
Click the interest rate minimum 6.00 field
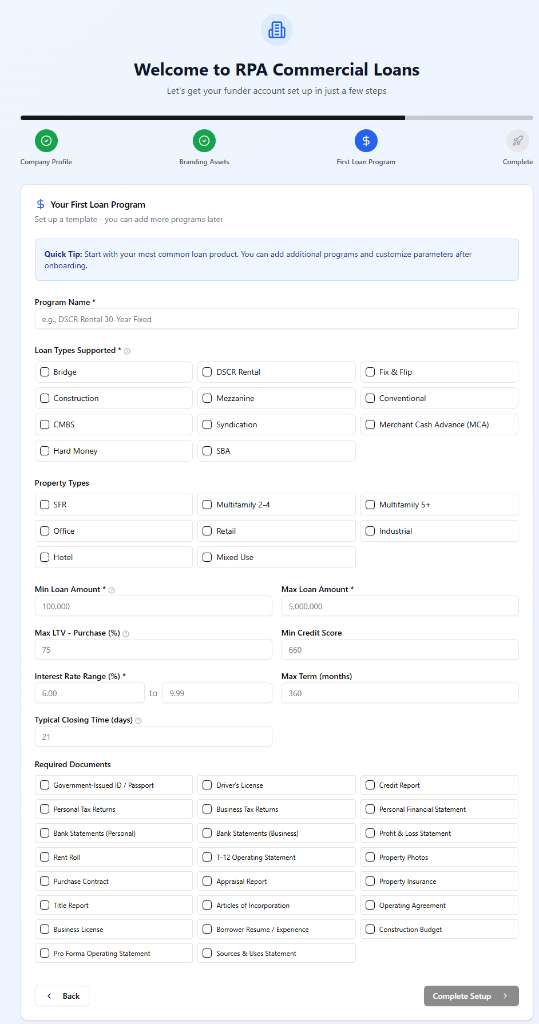90,693
